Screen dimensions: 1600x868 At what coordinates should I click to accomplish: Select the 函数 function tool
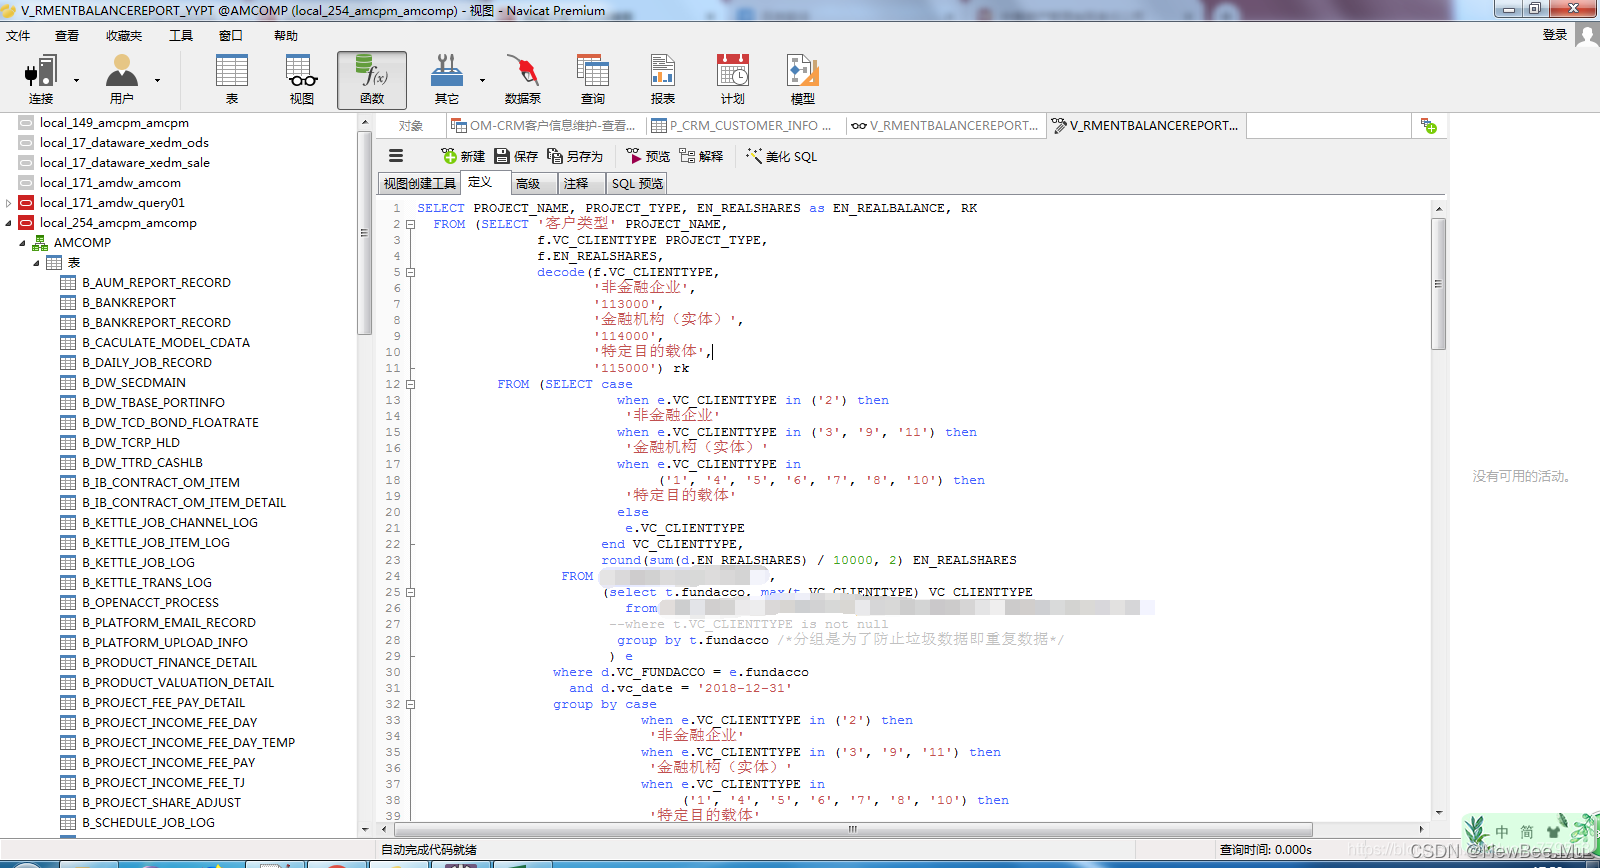click(372, 79)
